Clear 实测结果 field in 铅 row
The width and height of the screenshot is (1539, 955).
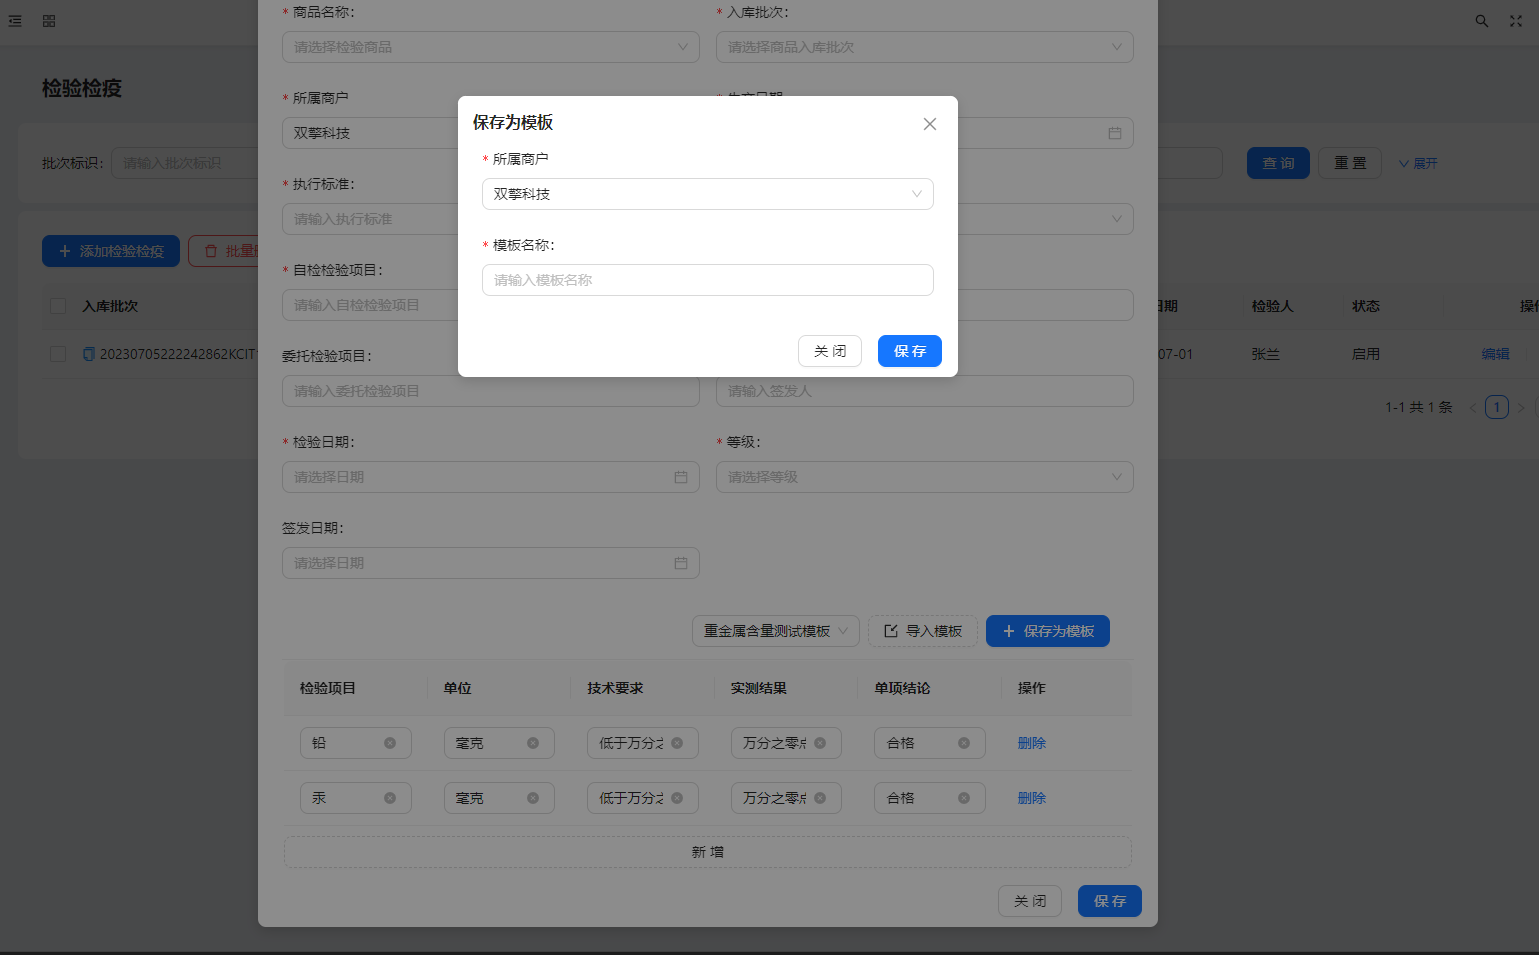click(x=820, y=743)
